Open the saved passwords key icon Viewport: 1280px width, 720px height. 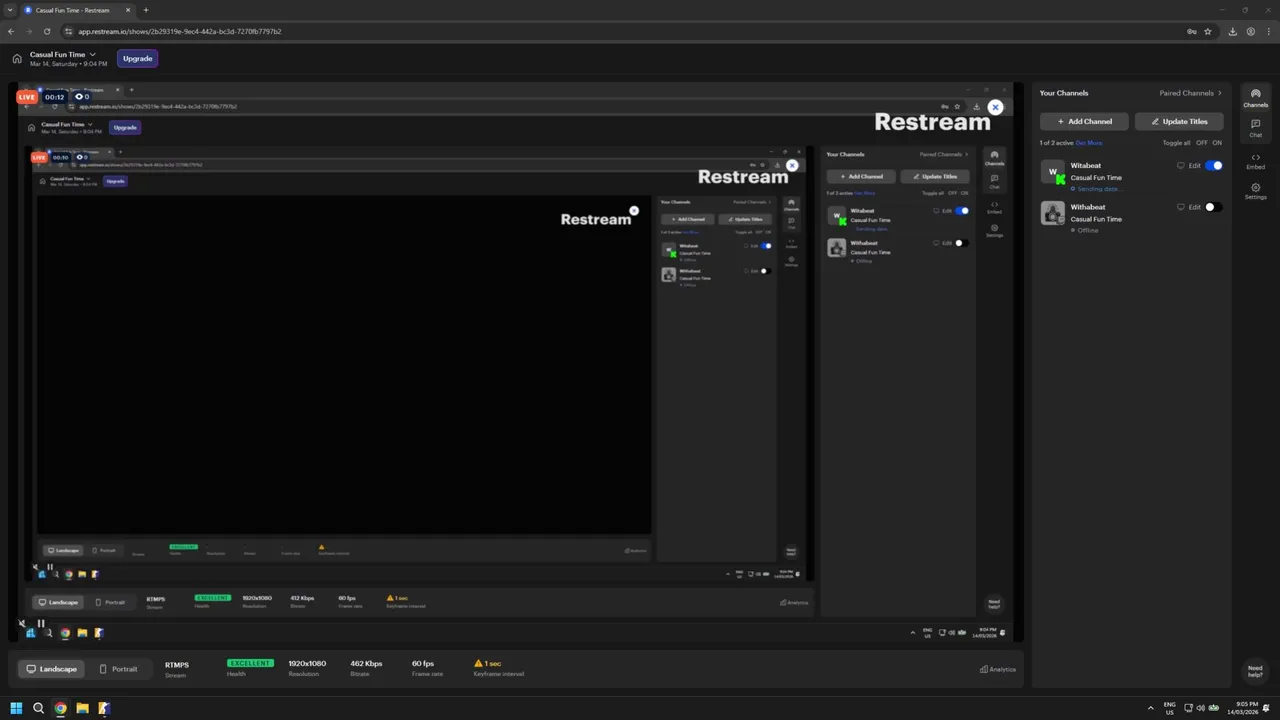pos(1191,31)
